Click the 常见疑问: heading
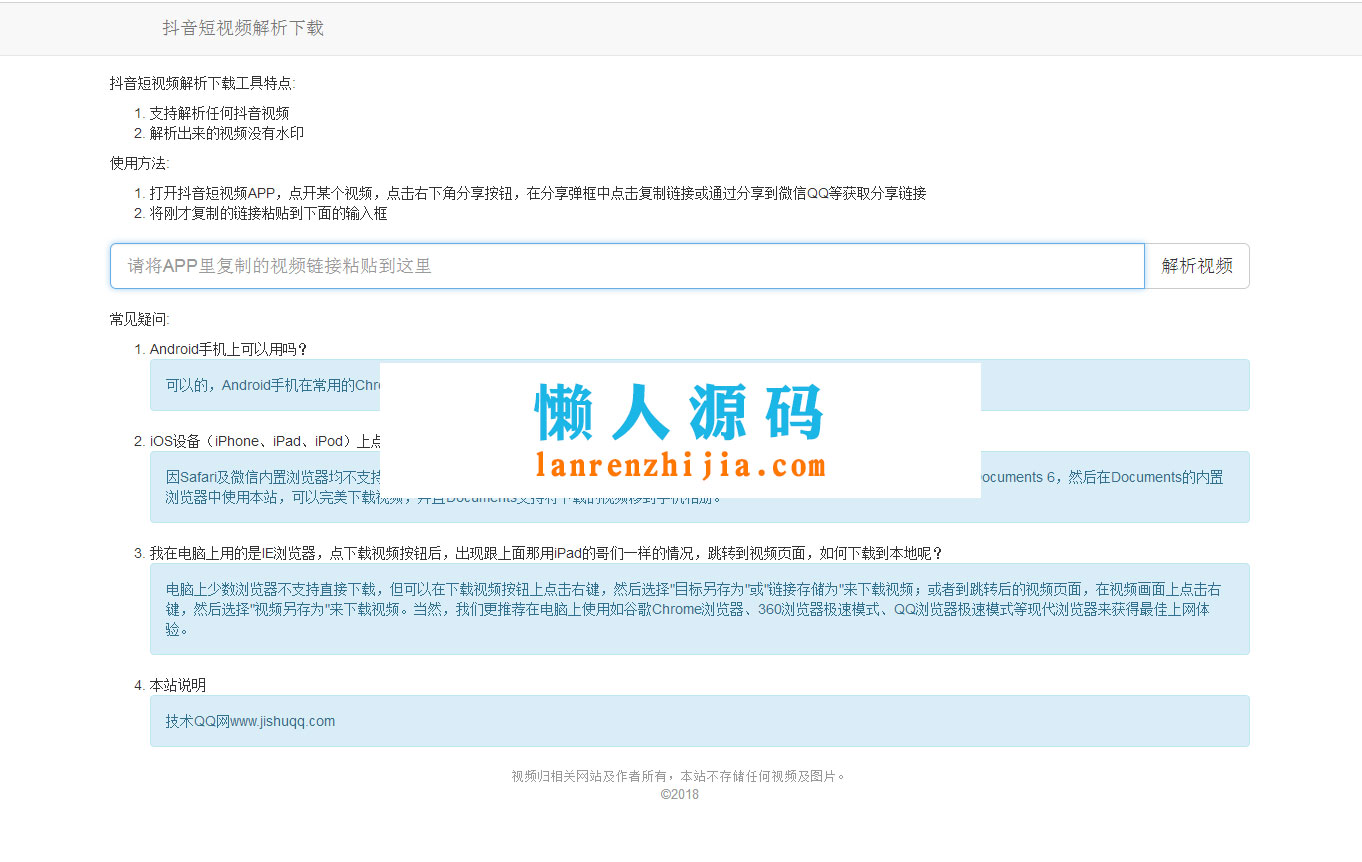The height and width of the screenshot is (862, 1362). [x=140, y=319]
